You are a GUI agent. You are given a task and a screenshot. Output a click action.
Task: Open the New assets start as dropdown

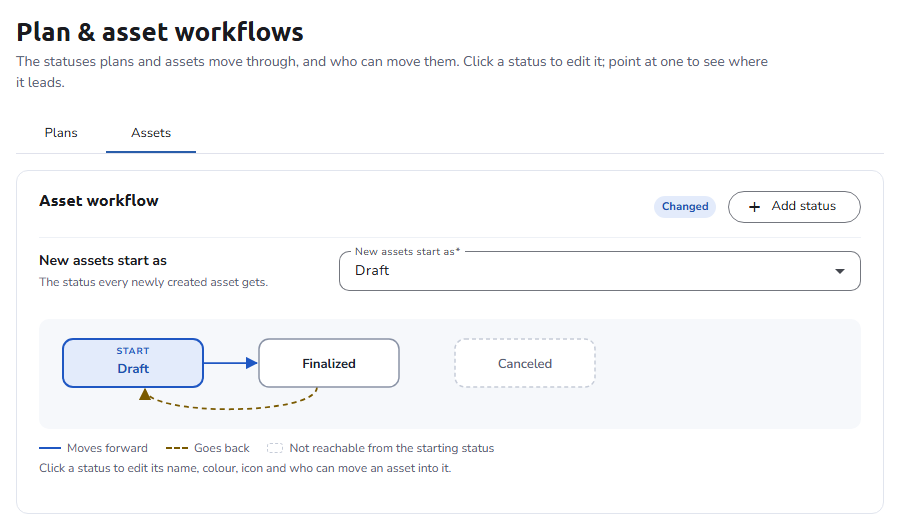599,271
